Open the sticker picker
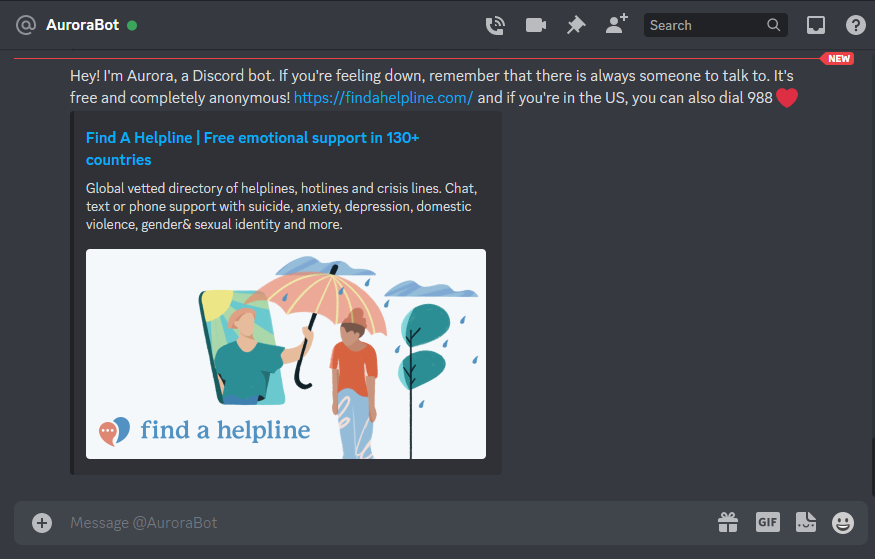 (806, 522)
